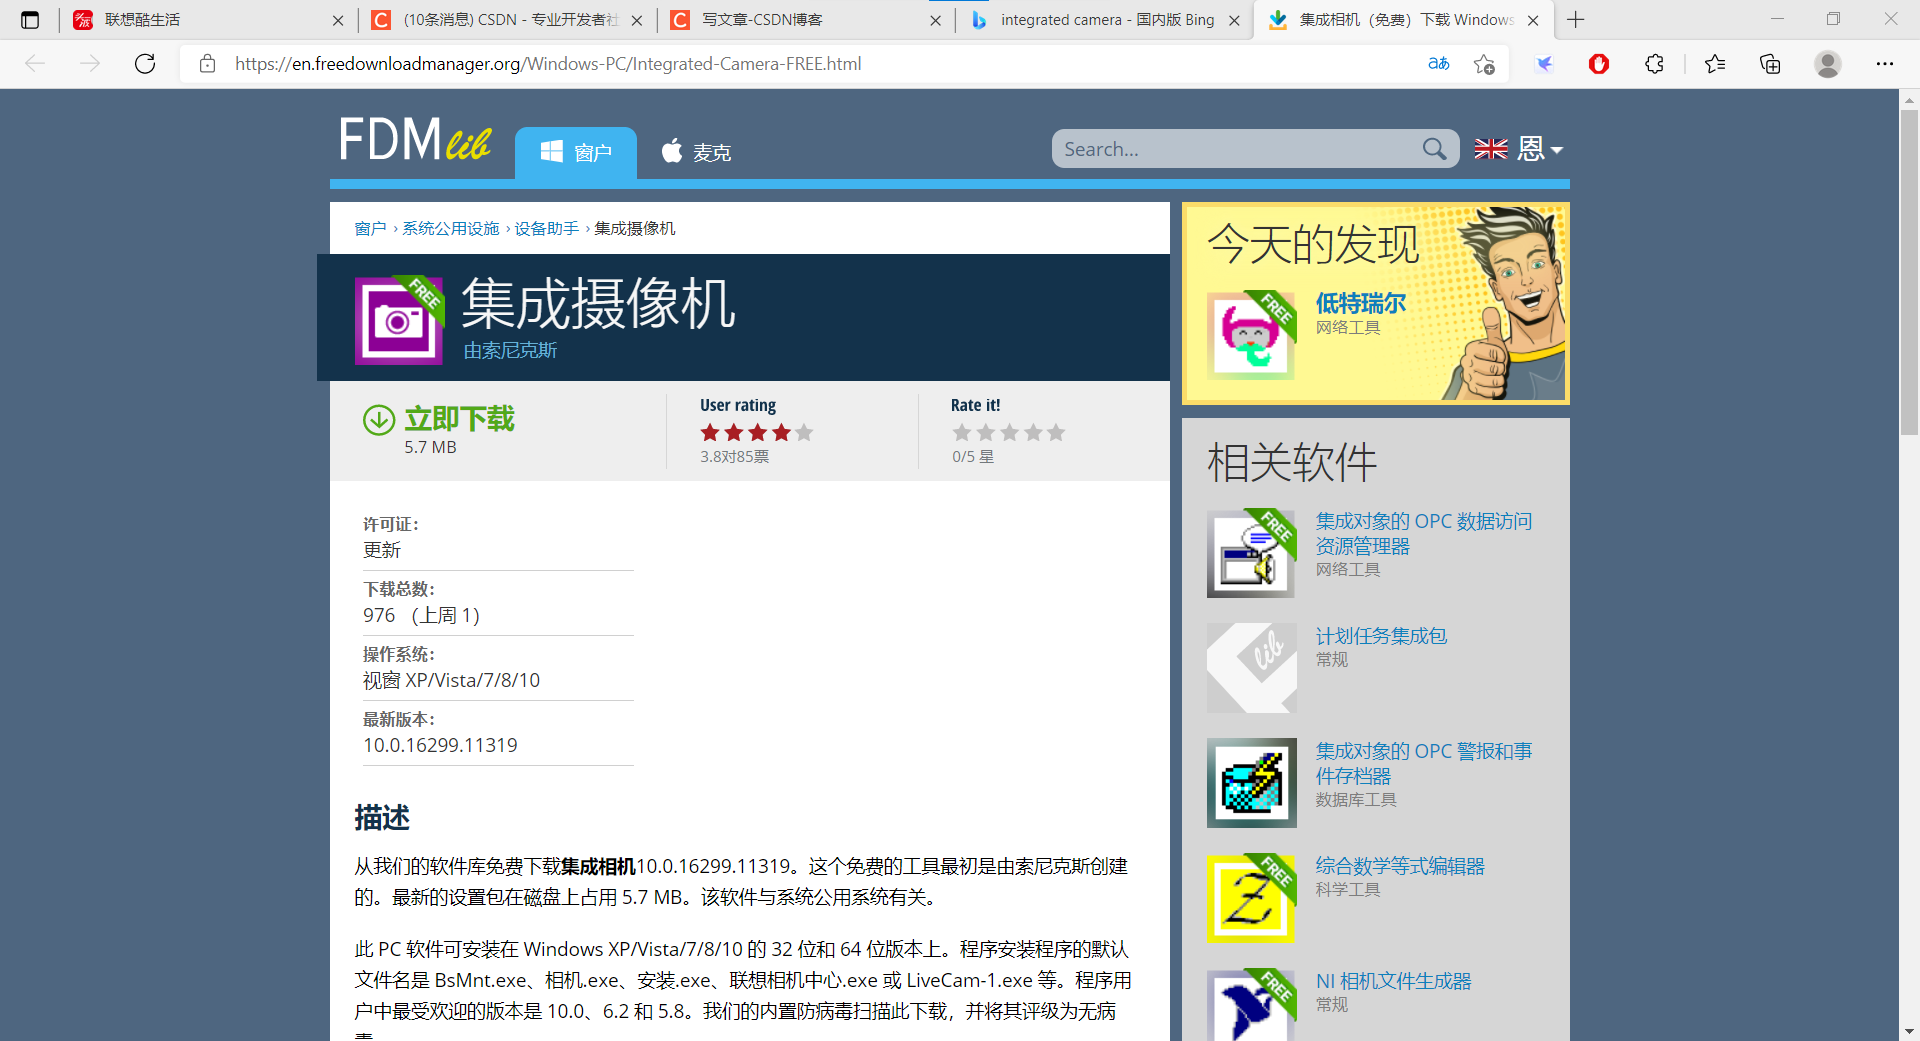Rate it one star
Viewport: 1920px width, 1041px height.
[962, 432]
